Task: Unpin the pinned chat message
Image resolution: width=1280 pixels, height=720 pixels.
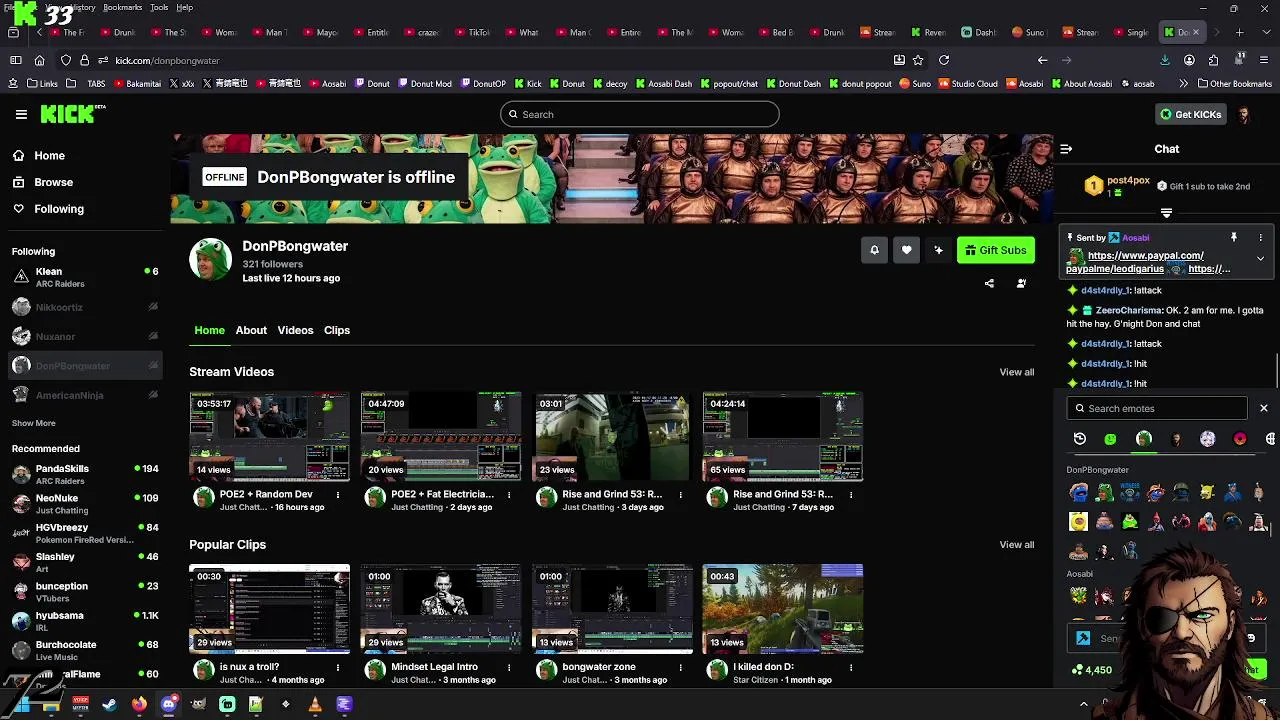Action: pyautogui.click(x=1234, y=237)
